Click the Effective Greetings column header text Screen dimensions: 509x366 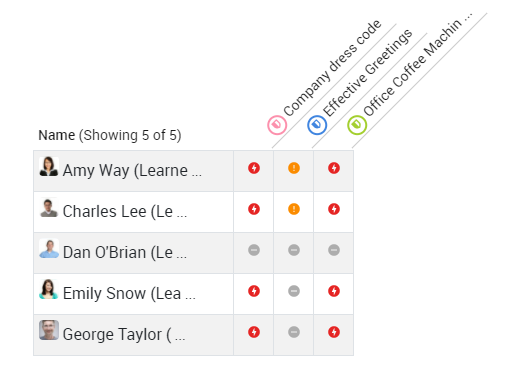368,72
